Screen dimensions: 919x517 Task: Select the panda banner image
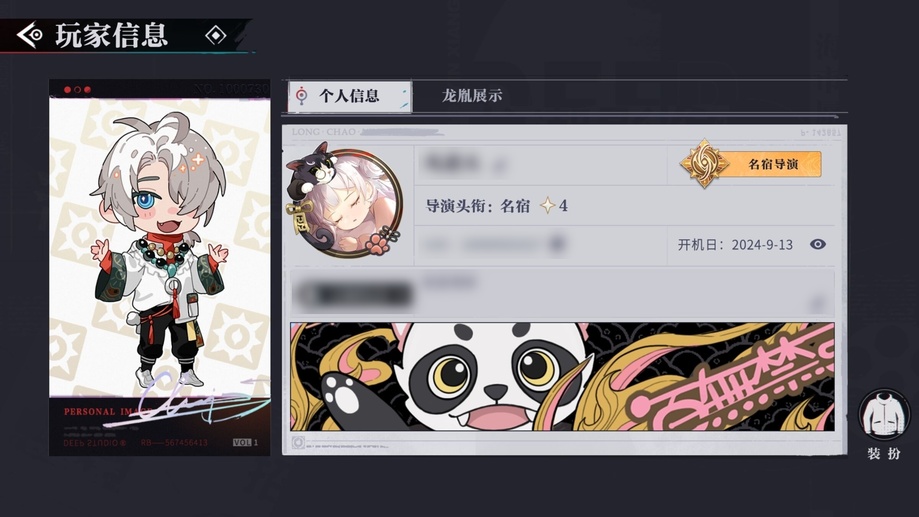pyautogui.click(x=562, y=376)
